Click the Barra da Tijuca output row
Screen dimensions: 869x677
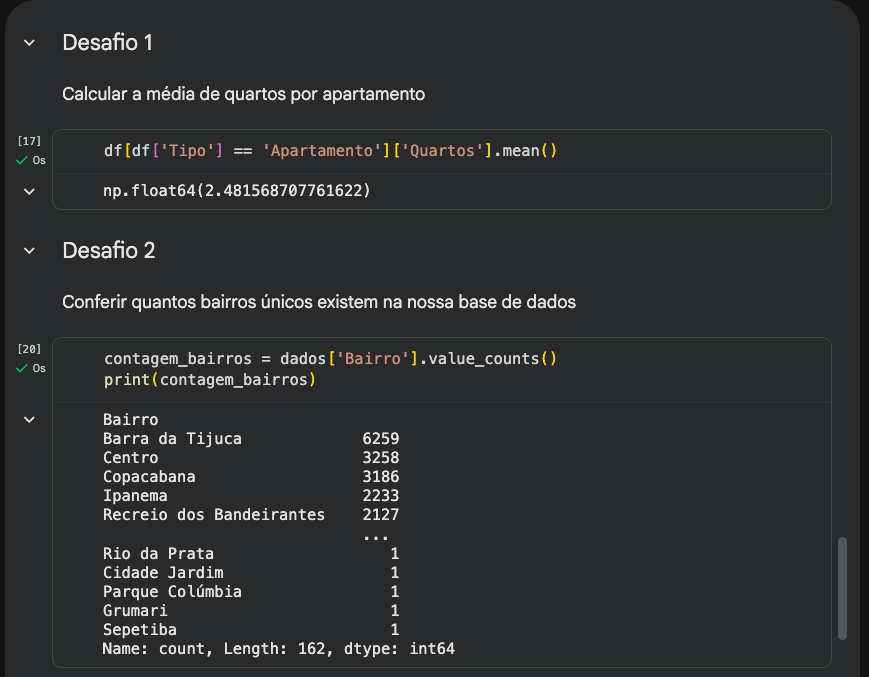pos(172,439)
